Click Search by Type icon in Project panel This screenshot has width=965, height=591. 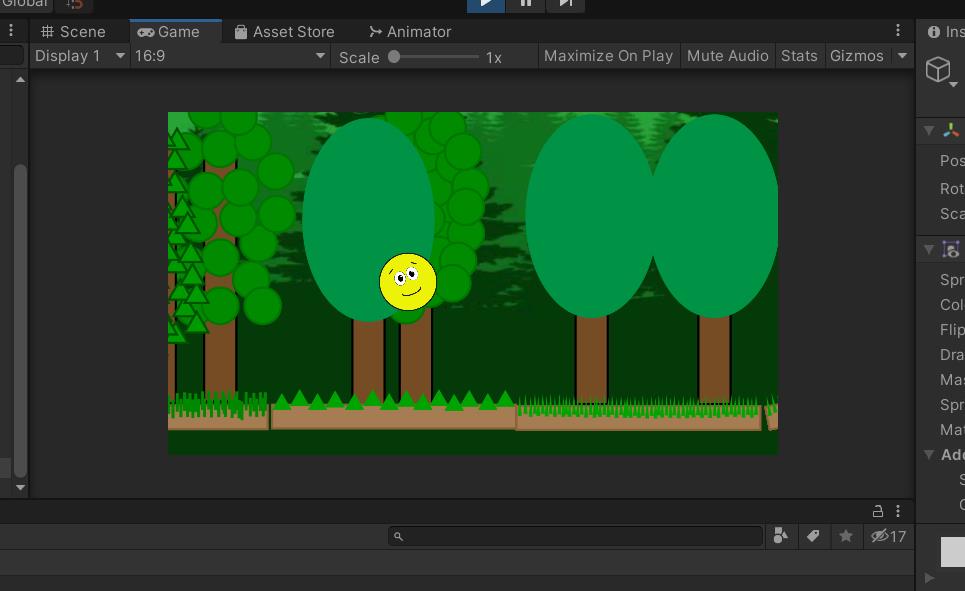pos(781,536)
